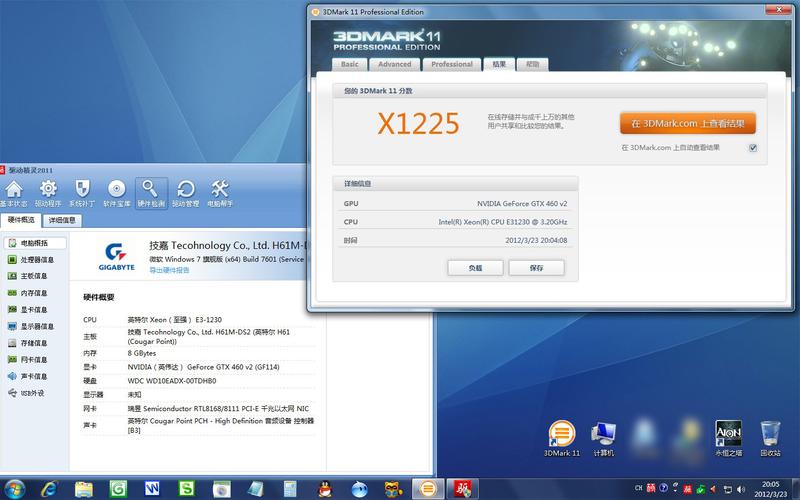The height and width of the screenshot is (500, 800).
Task: Open calculator icon on taskbar
Action: [290, 489]
